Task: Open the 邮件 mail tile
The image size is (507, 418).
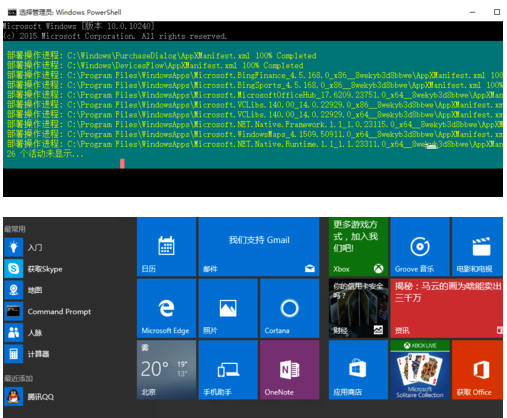Action: click(x=259, y=247)
